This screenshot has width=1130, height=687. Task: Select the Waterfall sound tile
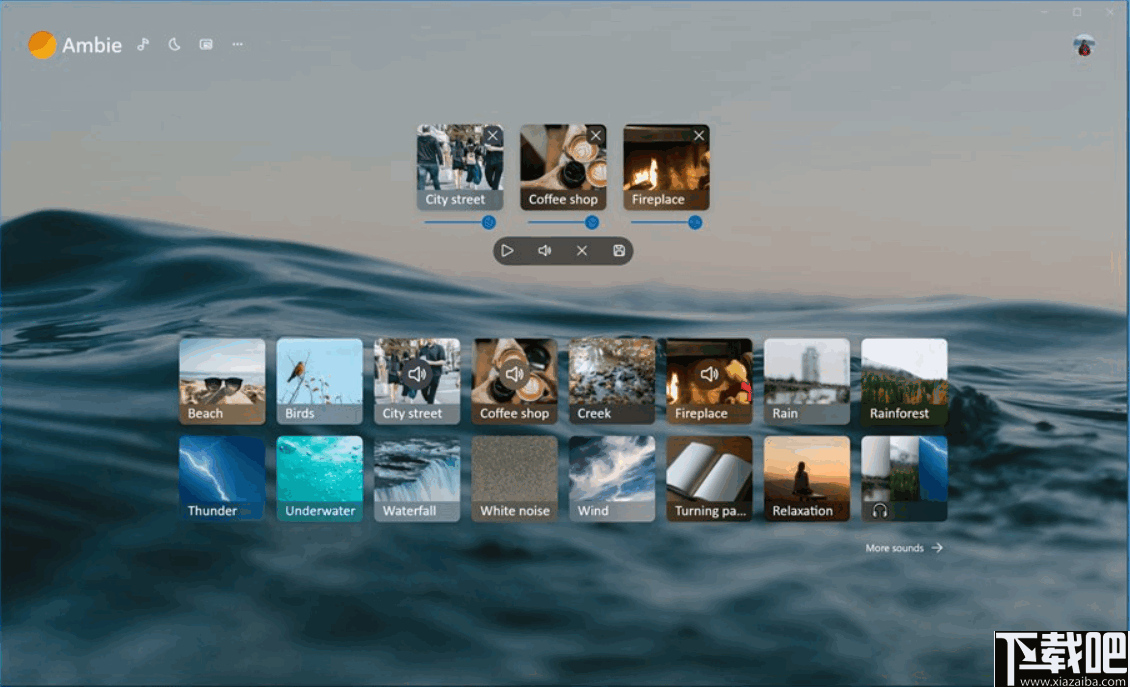[x=417, y=479]
